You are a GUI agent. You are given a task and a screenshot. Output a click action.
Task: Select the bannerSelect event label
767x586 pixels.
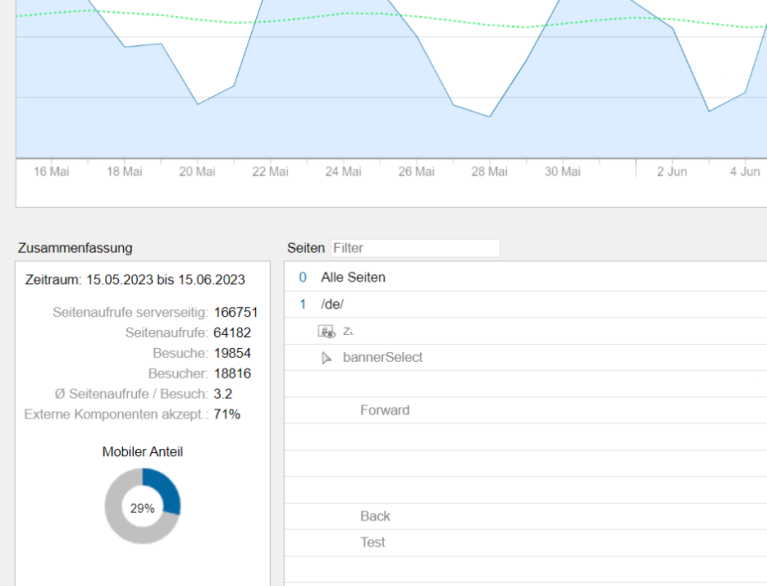coord(382,357)
